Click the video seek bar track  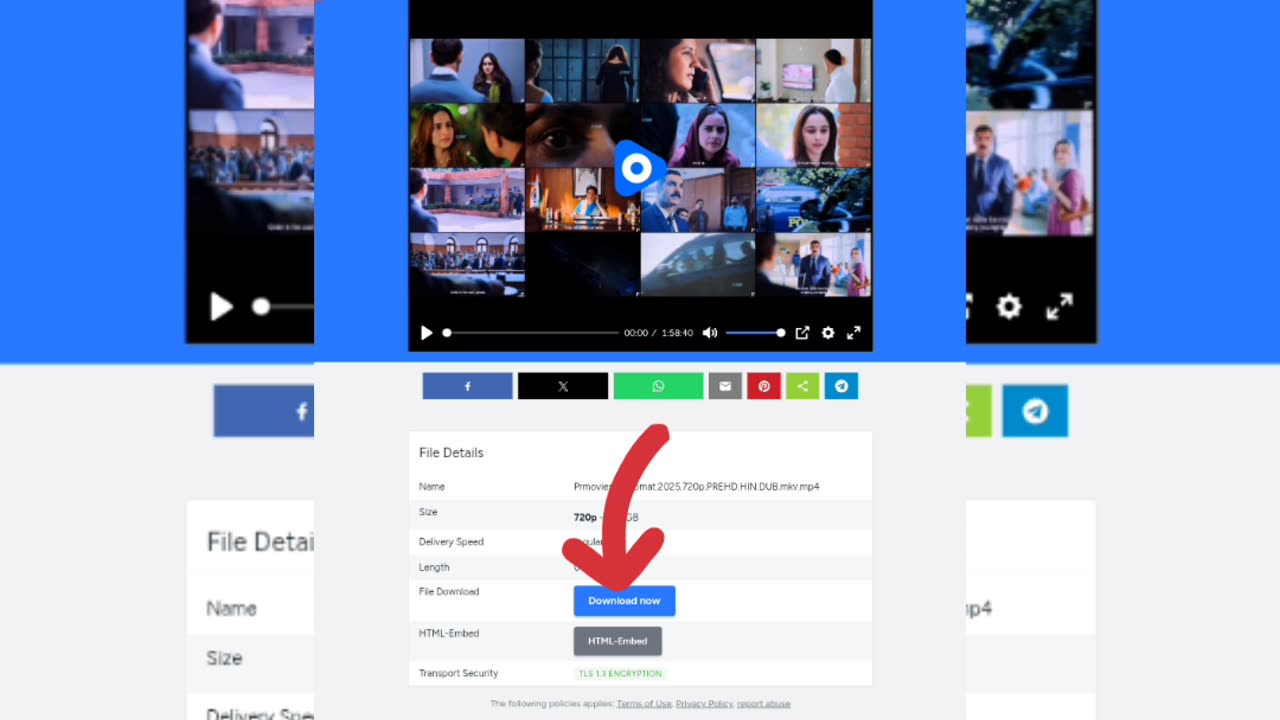(x=532, y=333)
